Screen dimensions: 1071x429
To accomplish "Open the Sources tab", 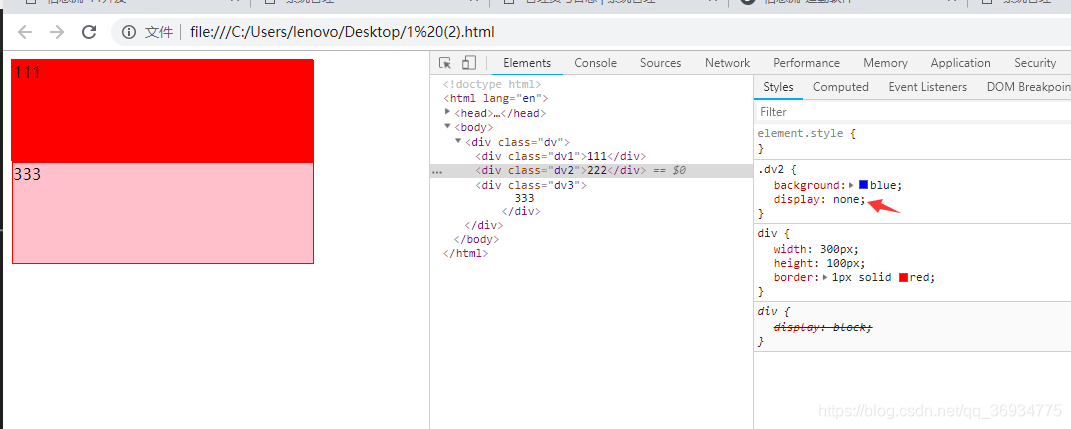I will (660, 63).
